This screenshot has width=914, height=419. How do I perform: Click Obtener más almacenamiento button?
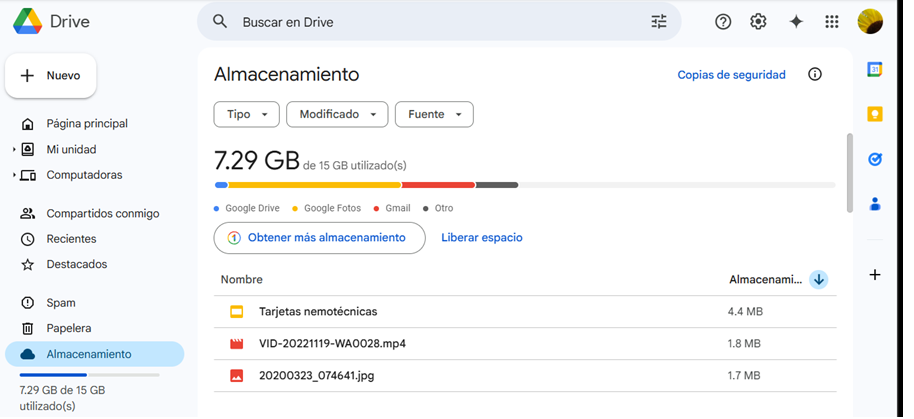[x=319, y=238]
